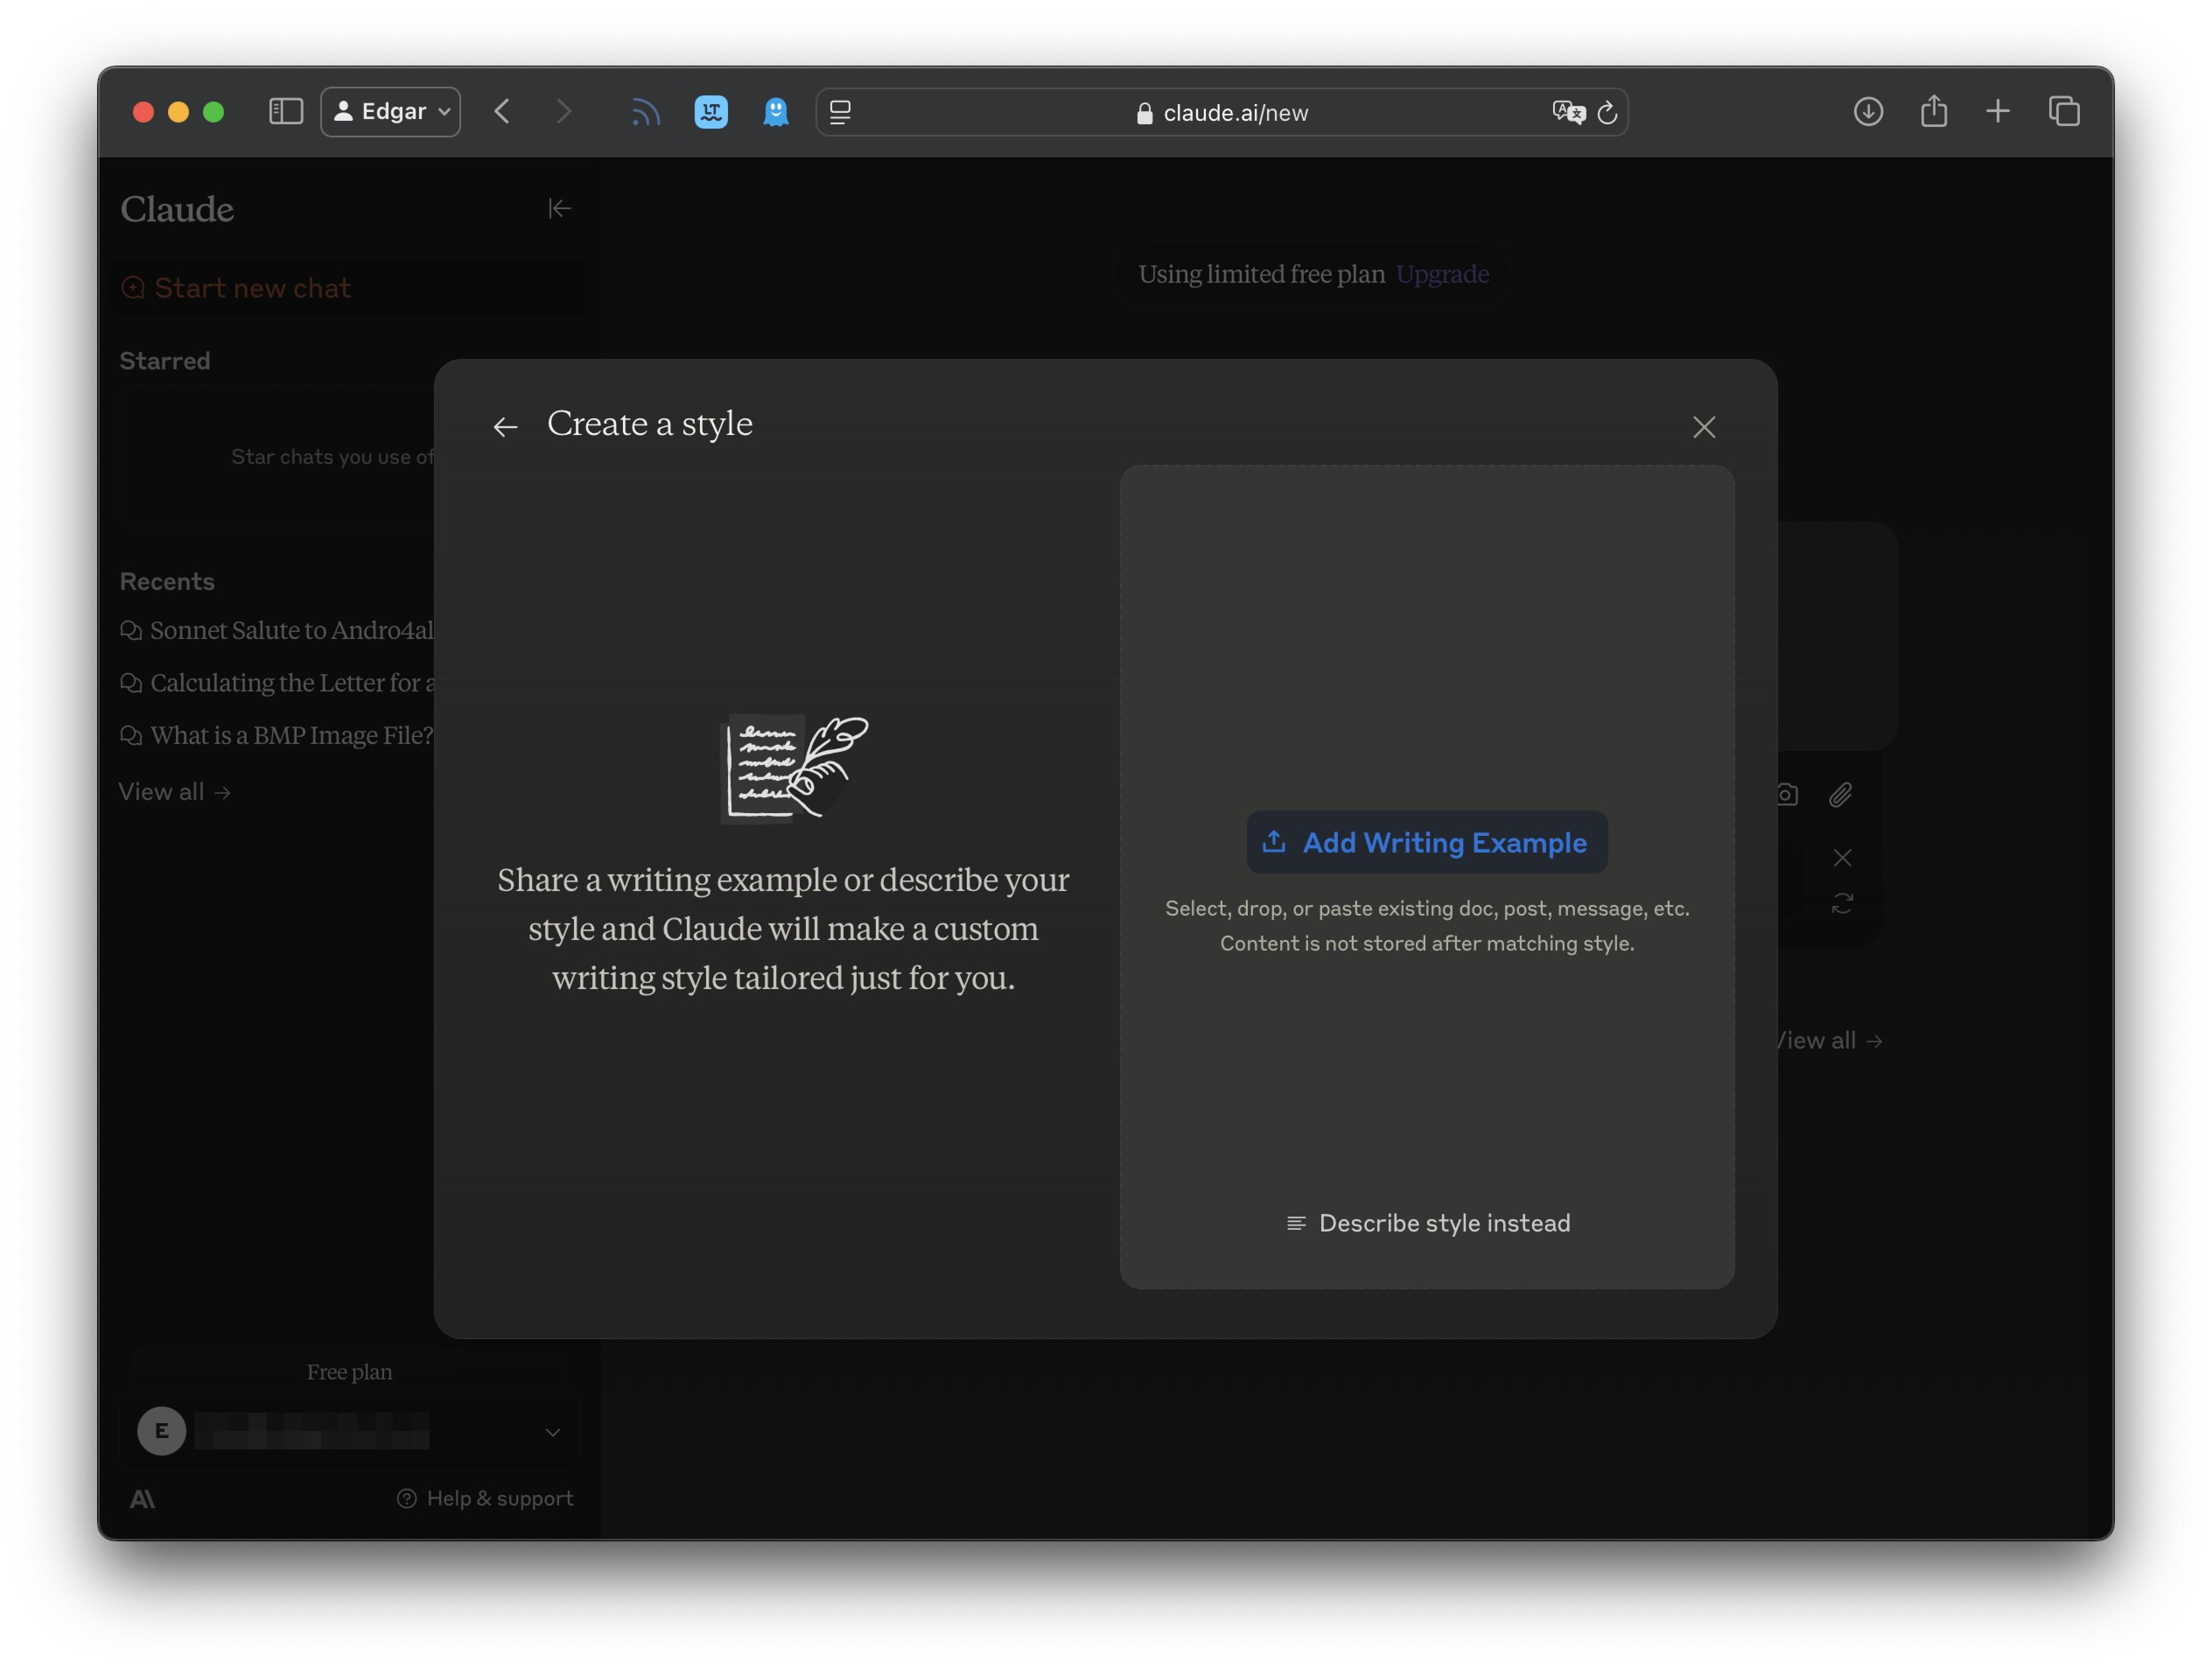Screen dimensions: 2212x1670
Task: Click the quill and paper illustration
Action: (794, 768)
